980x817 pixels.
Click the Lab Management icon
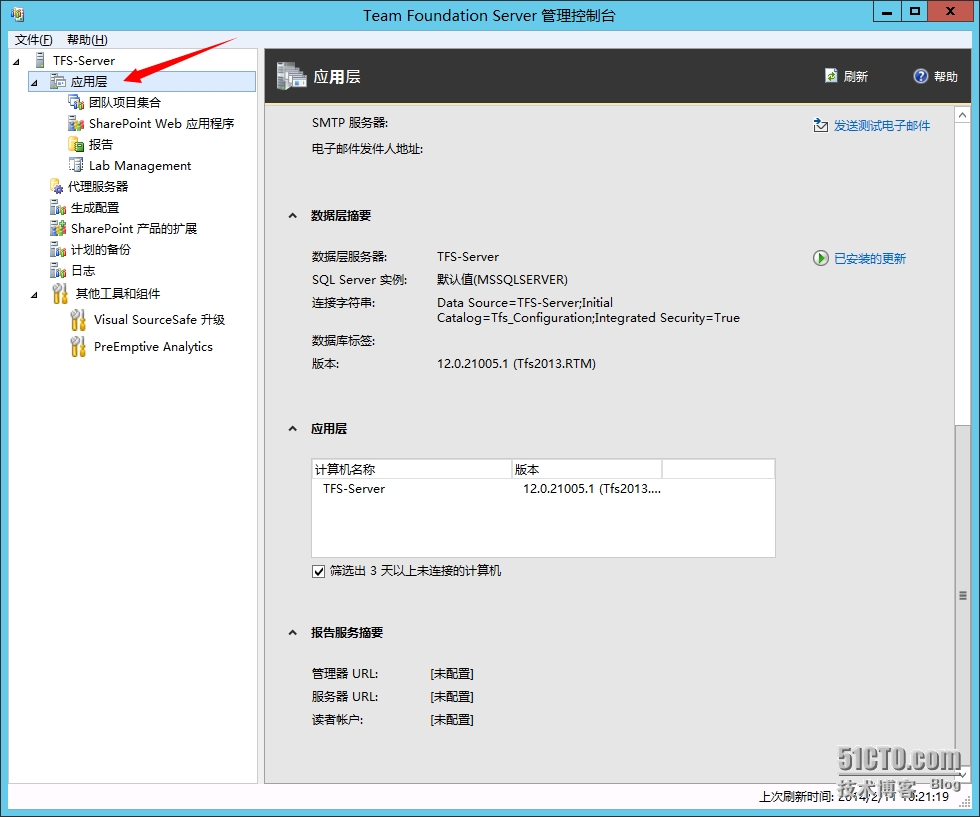coord(76,165)
